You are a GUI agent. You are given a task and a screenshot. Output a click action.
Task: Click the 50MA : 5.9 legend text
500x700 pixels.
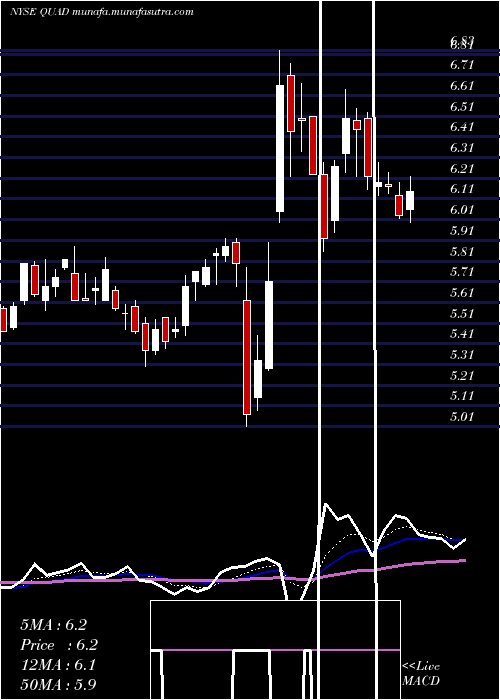[59, 684]
